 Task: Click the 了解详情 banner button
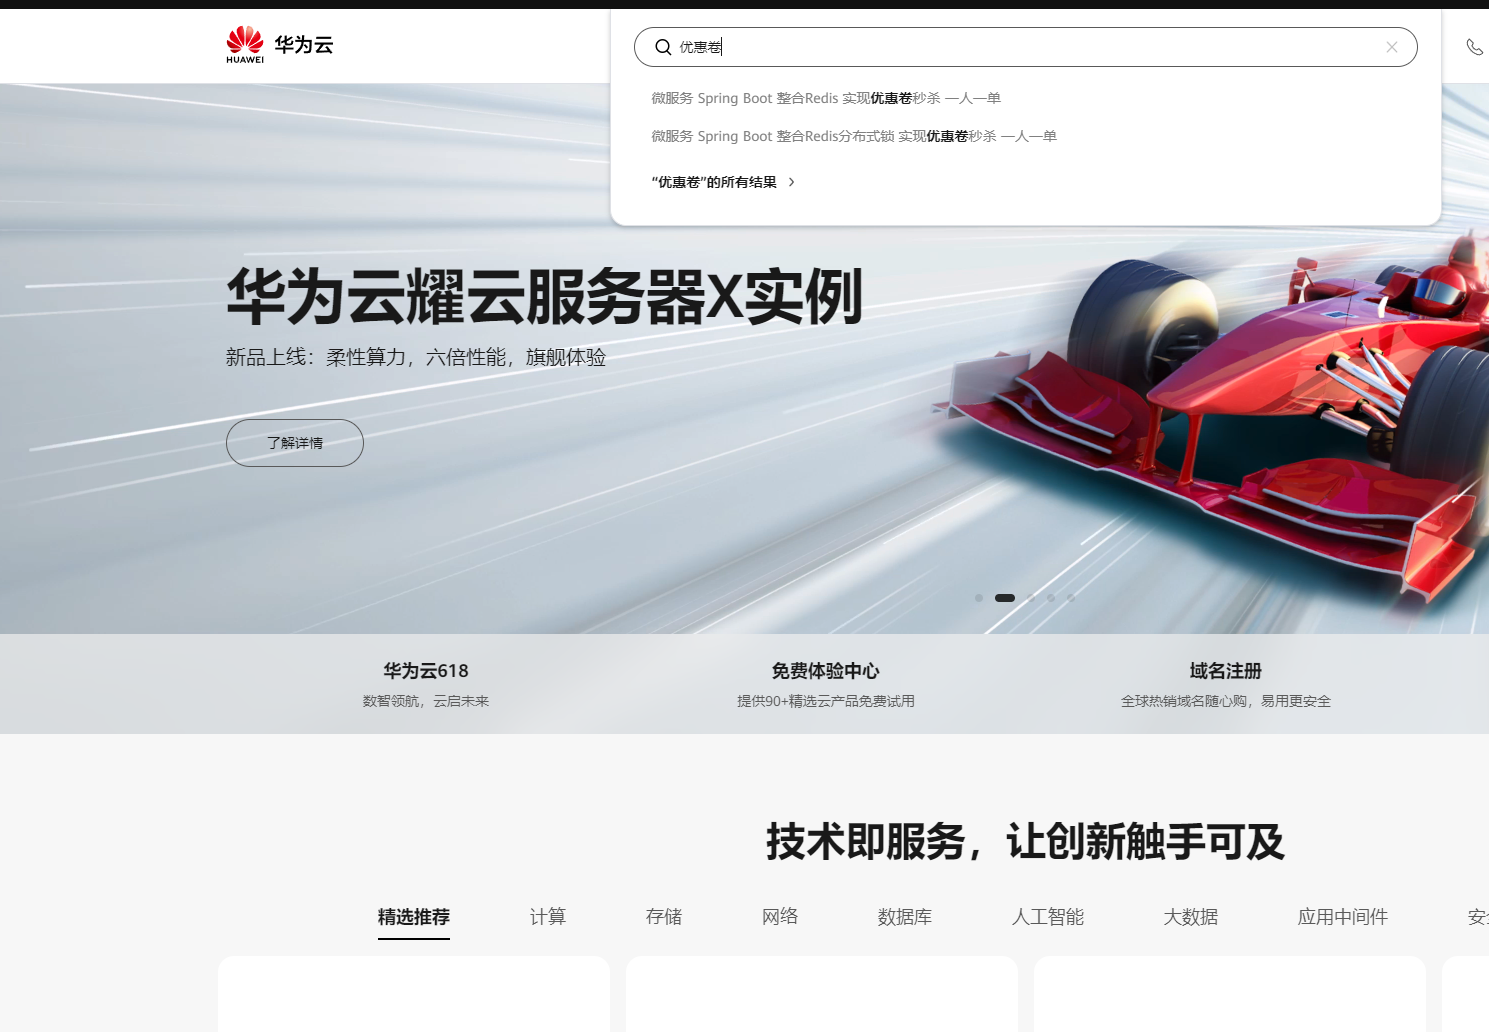point(295,443)
